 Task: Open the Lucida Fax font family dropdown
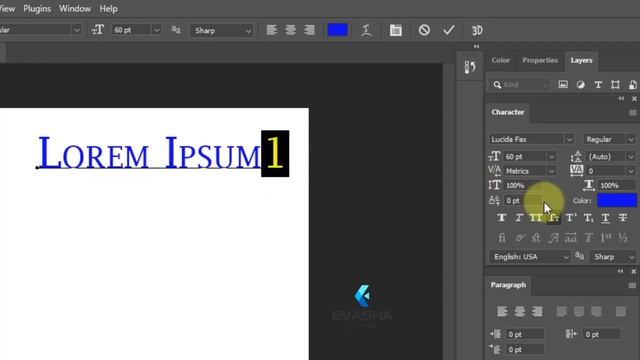(x=569, y=140)
